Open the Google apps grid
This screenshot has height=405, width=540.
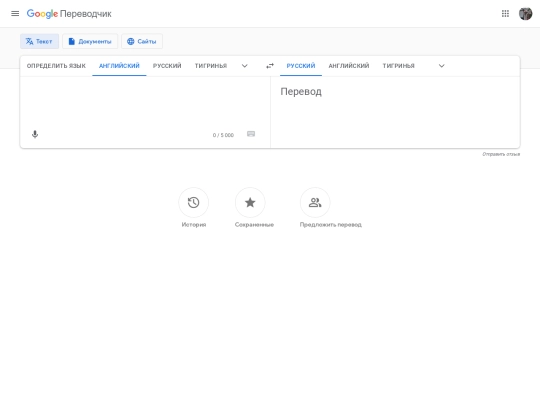505,14
